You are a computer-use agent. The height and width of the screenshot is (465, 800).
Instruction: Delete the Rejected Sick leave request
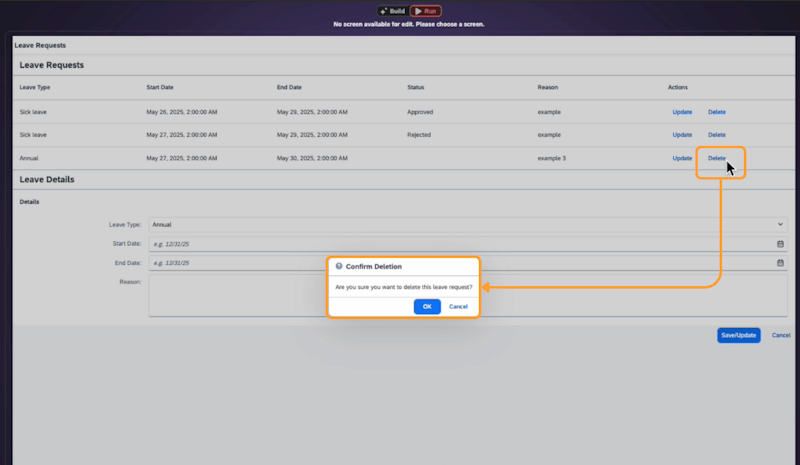(x=717, y=135)
